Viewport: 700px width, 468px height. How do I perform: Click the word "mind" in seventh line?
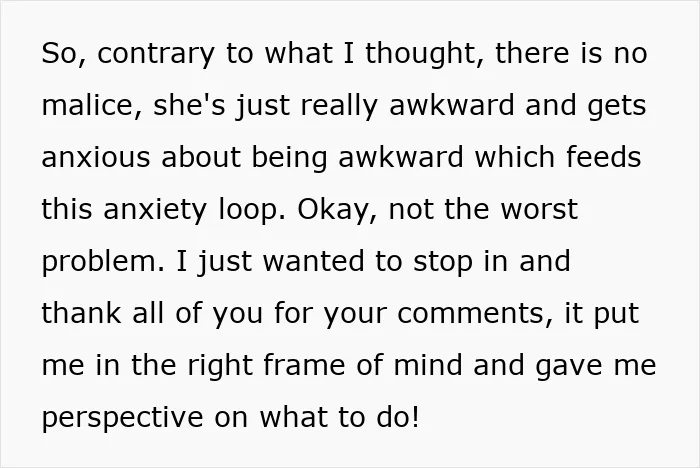point(428,364)
